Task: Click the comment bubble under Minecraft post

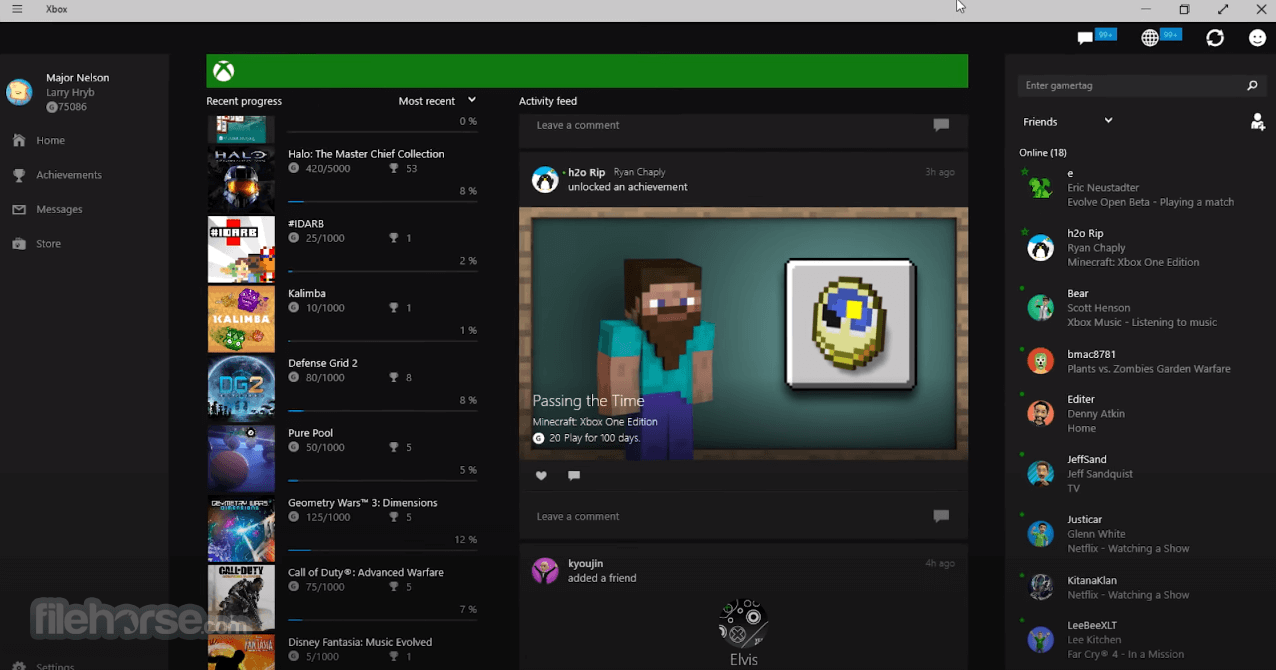Action: [x=574, y=476]
